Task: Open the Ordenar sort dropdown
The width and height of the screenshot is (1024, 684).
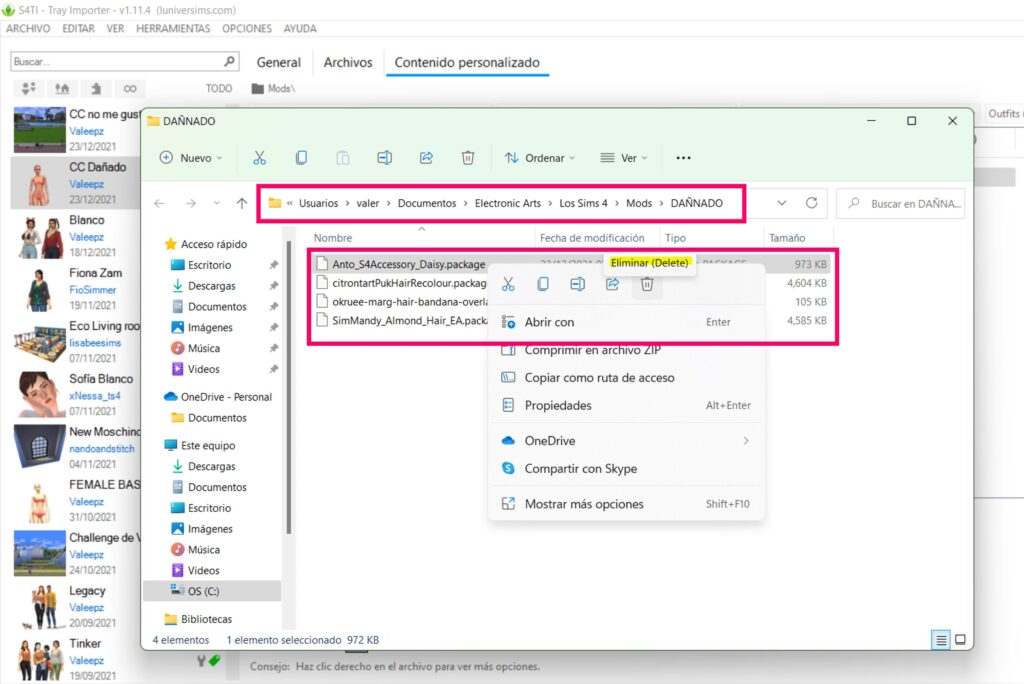Action: coord(539,157)
